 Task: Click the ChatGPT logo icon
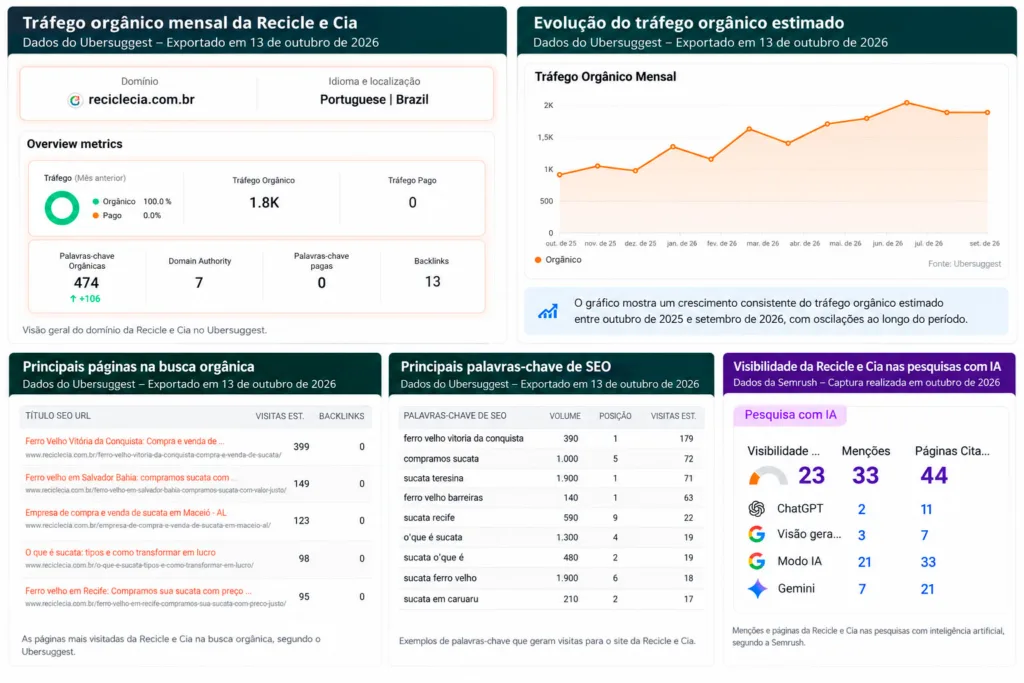(x=756, y=509)
